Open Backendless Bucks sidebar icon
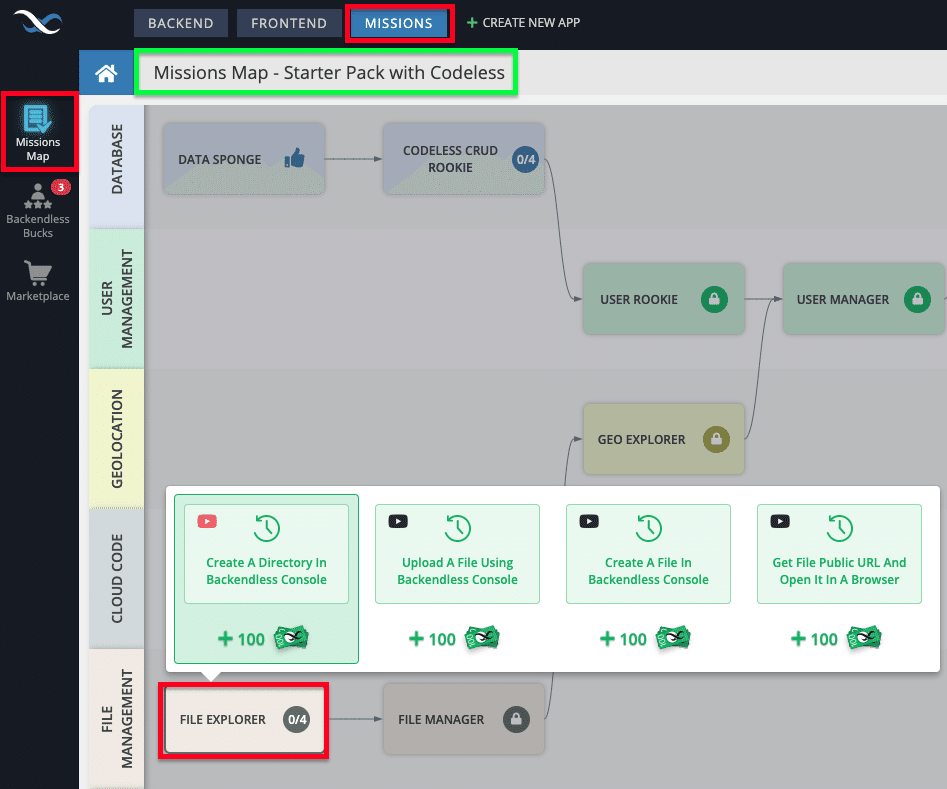 coord(37,196)
